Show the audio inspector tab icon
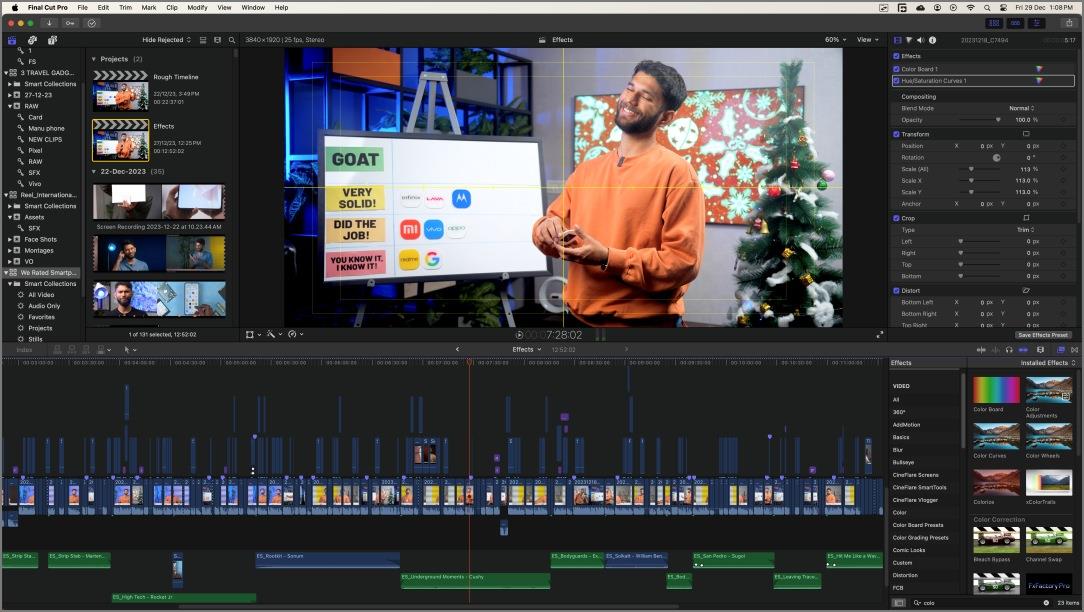The width and height of the screenshot is (1084, 612). pyautogui.click(x=920, y=40)
